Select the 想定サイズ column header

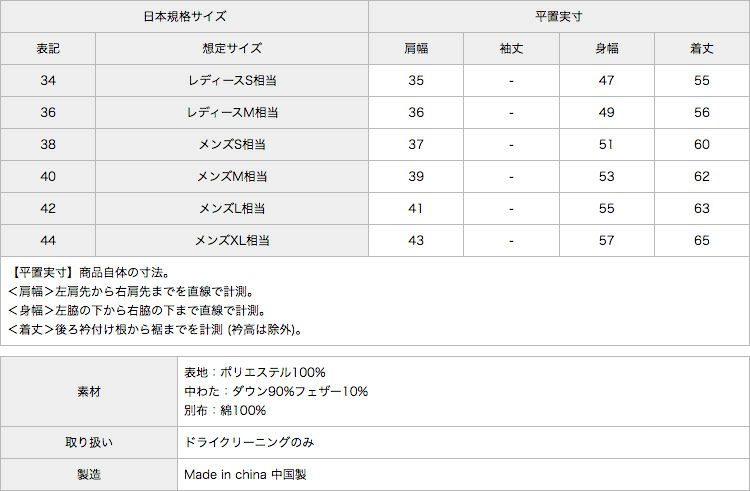coord(232,48)
